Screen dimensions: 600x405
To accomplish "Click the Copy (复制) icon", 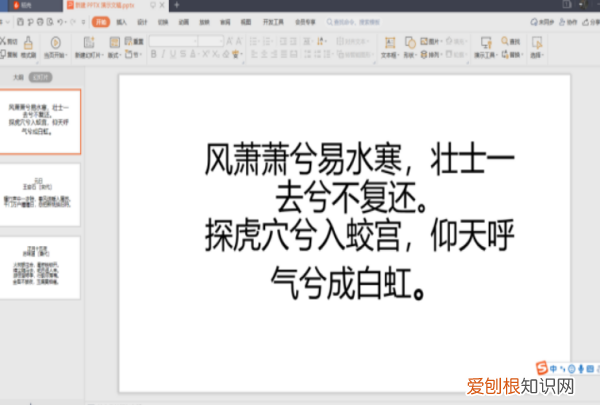I will 3,54.
